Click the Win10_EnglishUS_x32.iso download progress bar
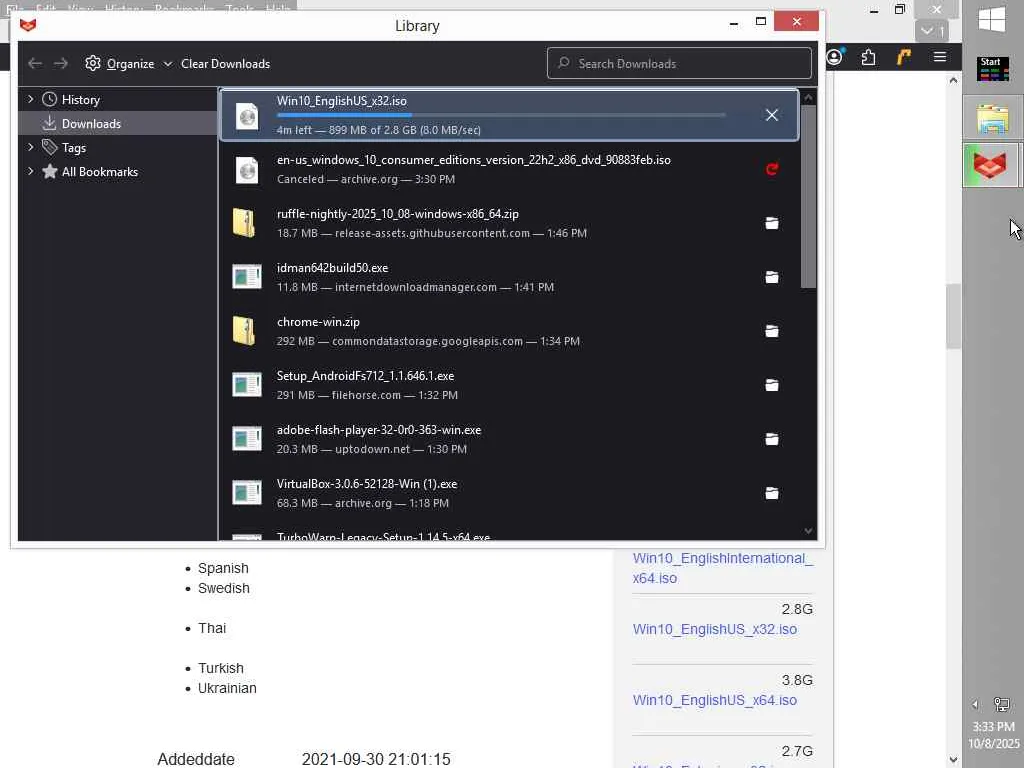Image resolution: width=1024 pixels, height=768 pixels. [501, 115]
